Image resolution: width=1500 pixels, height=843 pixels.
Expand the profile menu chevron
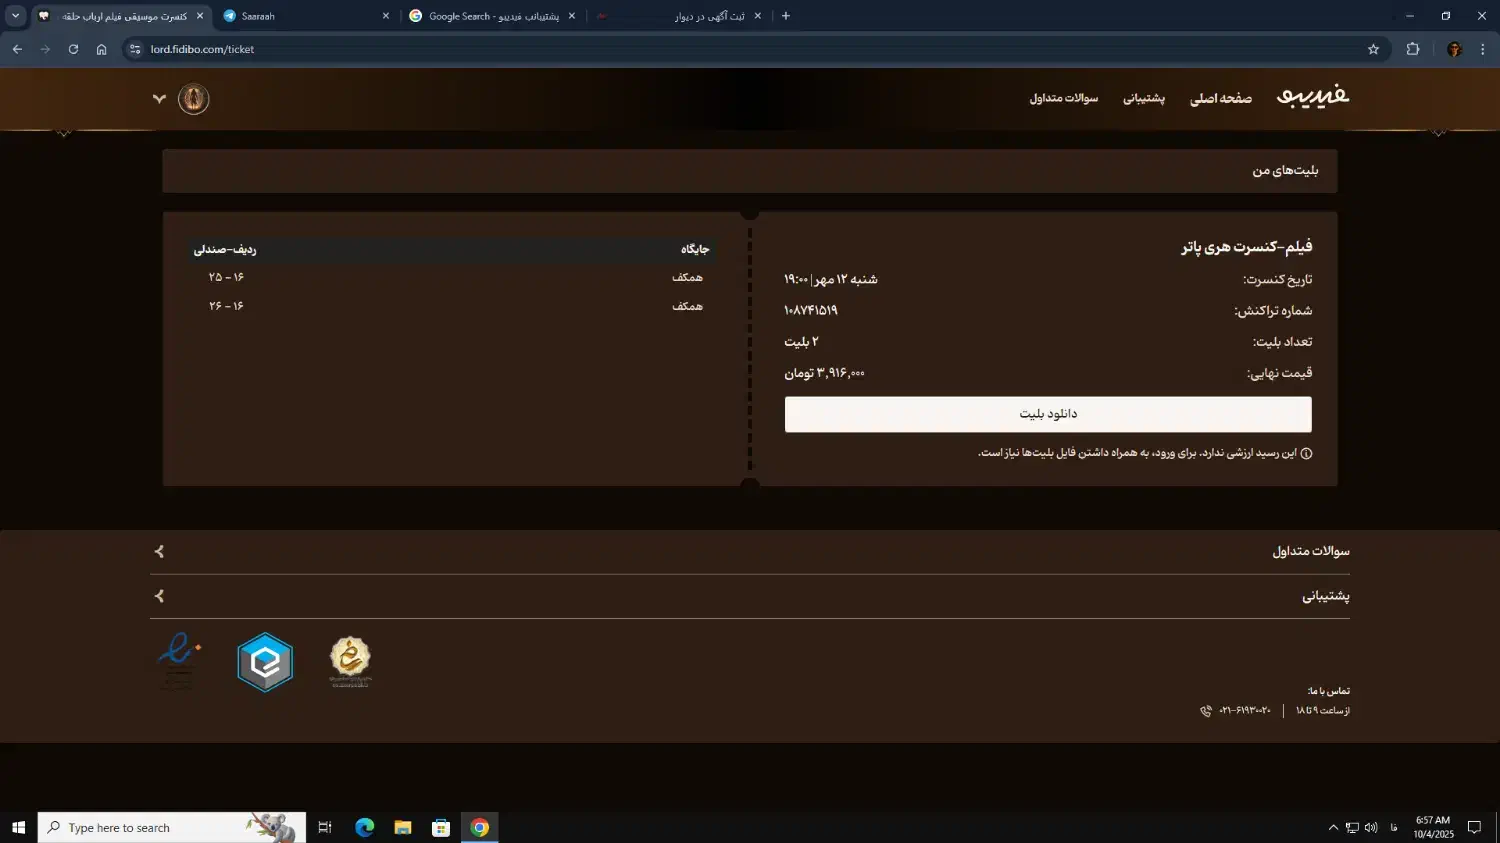click(x=159, y=99)
